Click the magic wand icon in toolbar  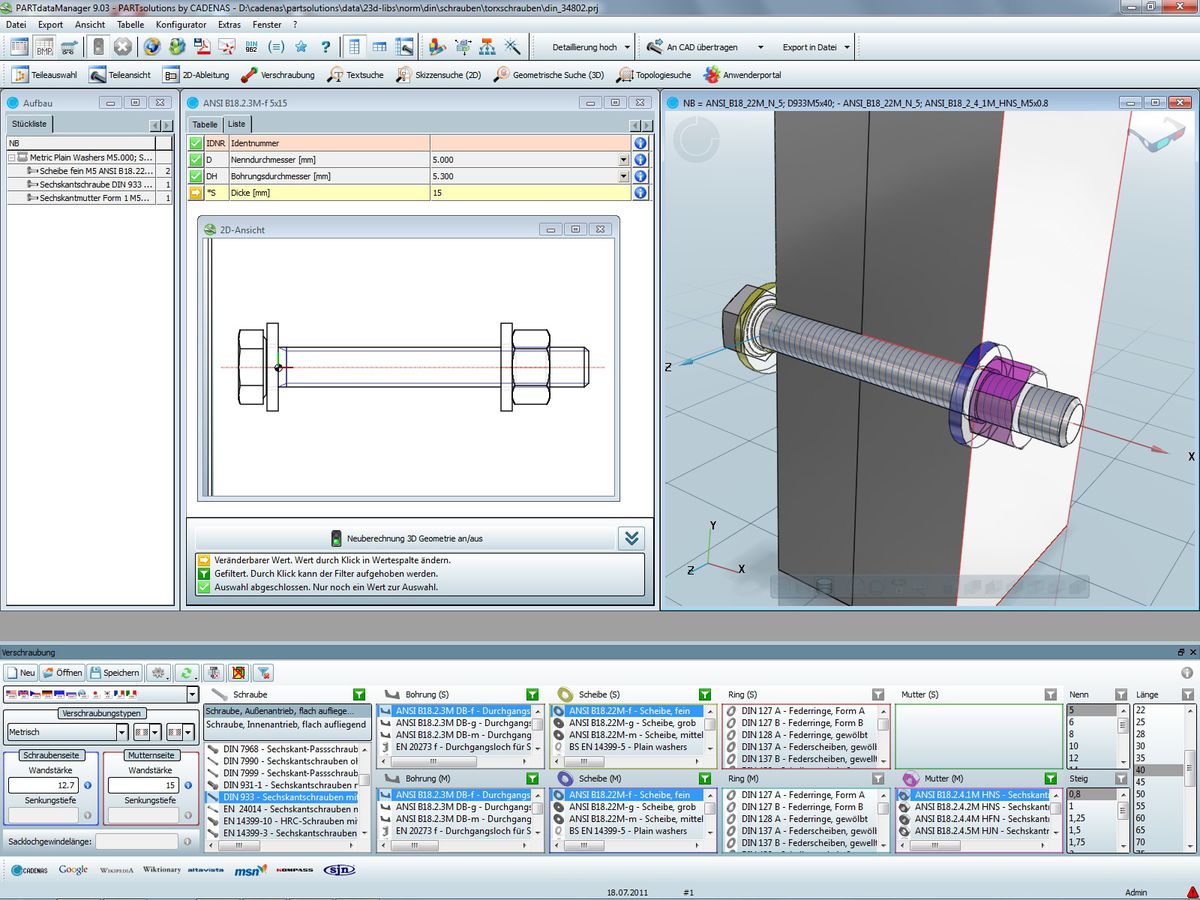(512, 47)
